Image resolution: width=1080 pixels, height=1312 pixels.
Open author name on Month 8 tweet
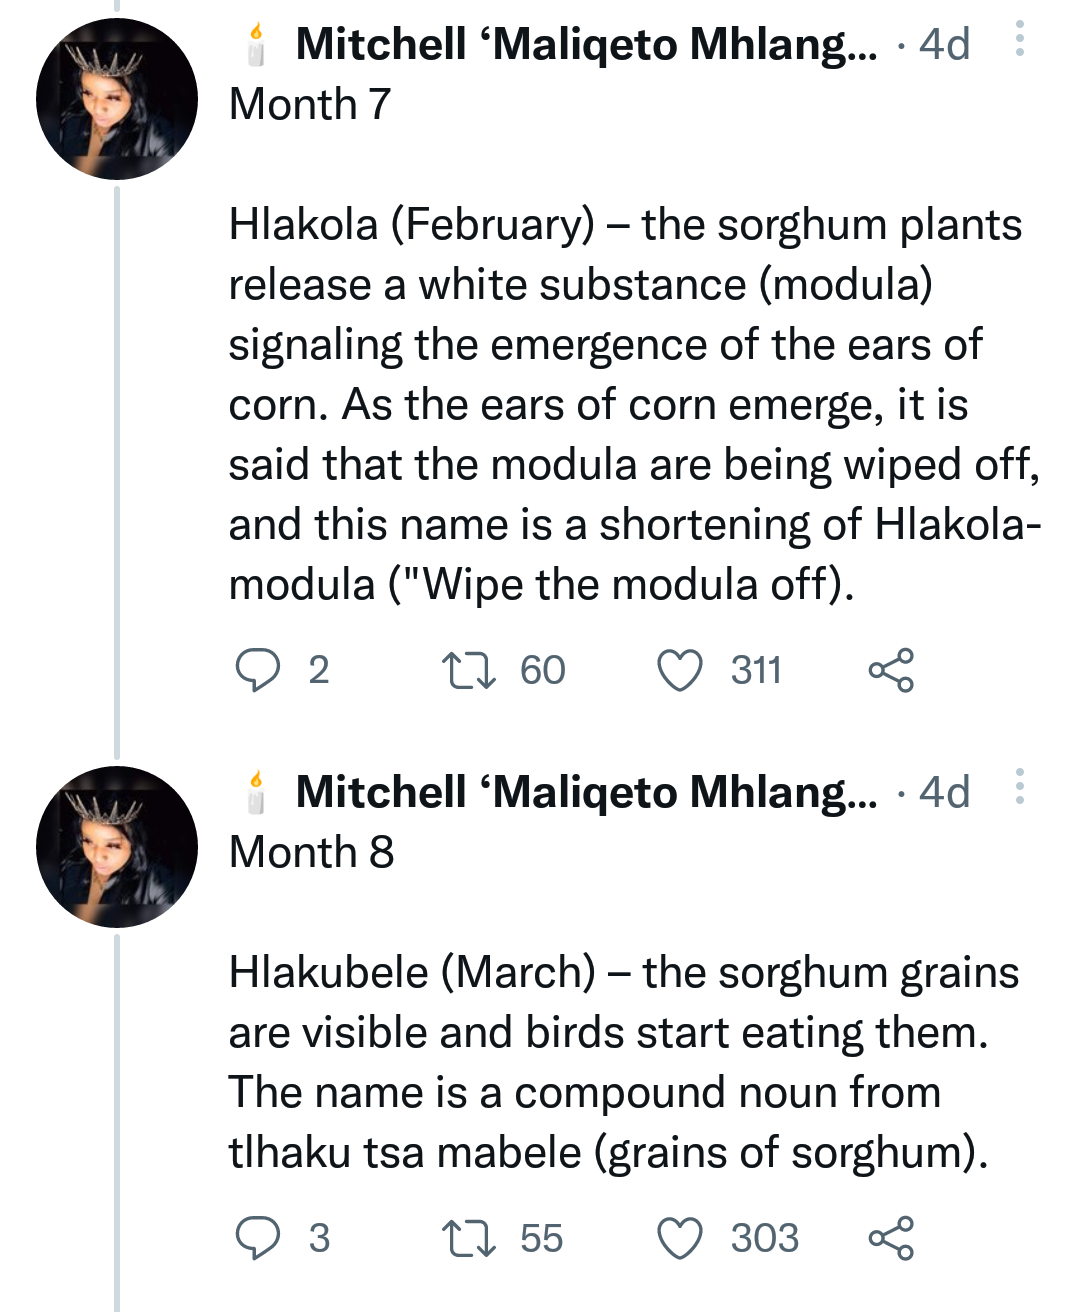click(x=586, y=792)
